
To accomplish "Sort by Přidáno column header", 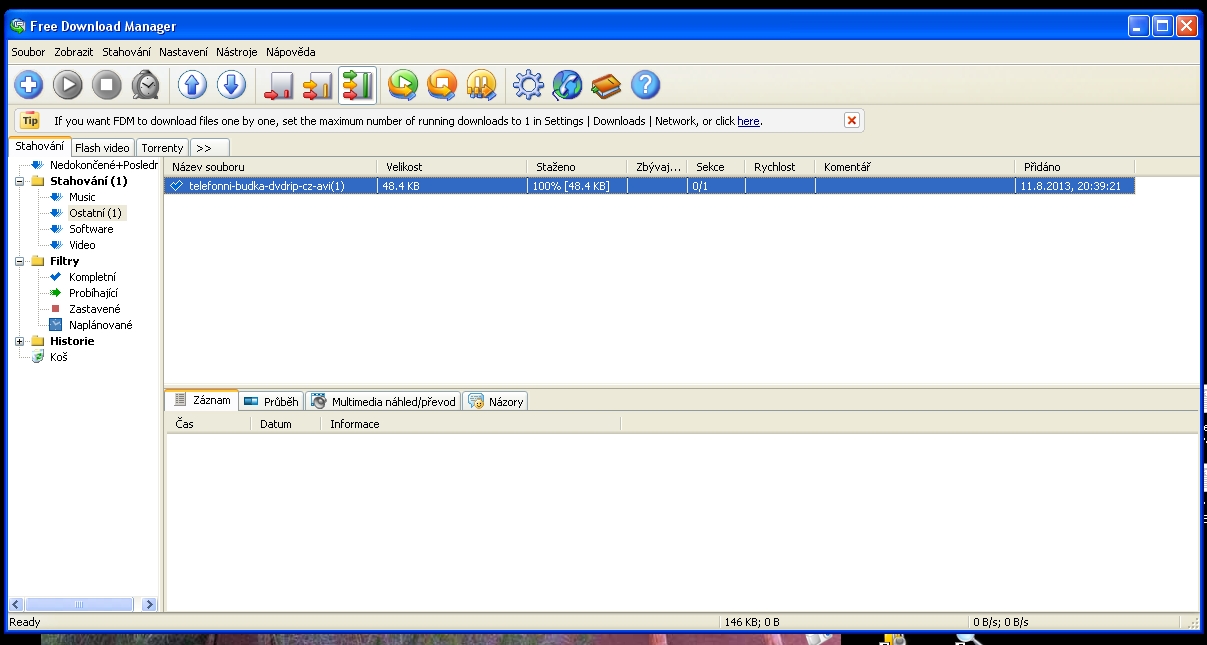I will [x=1075, y=167].
